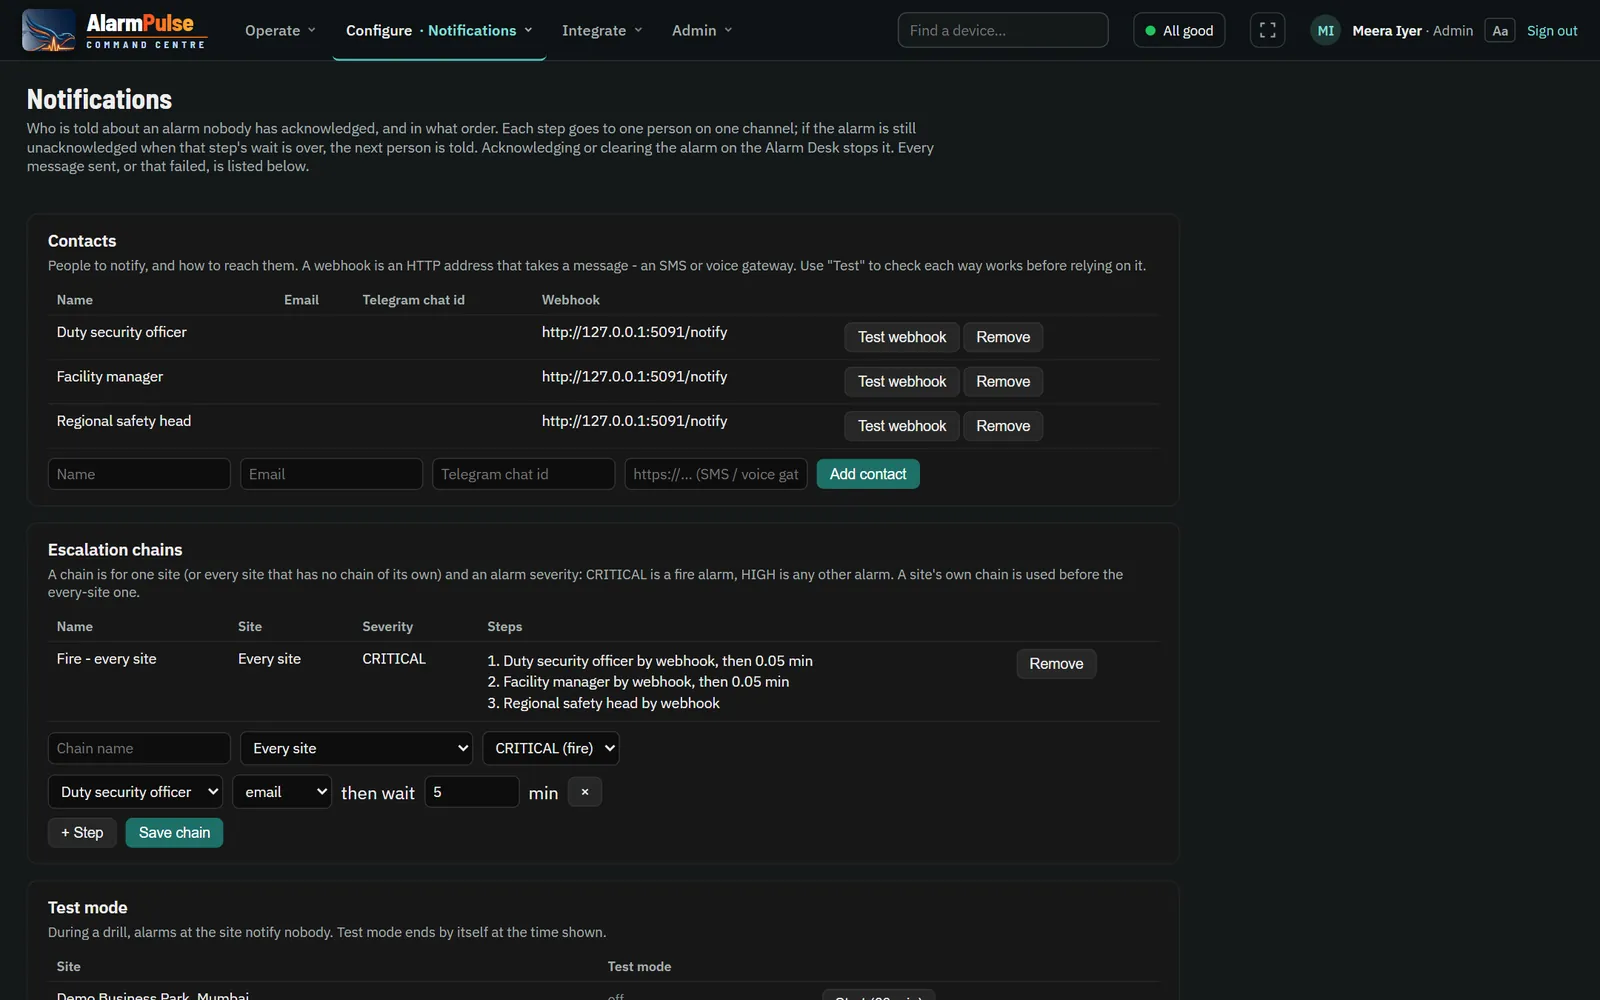This screenshot has width=1600, height=1000.
Task: Click the Contacts section heading
Action: (x=82, y=241)
